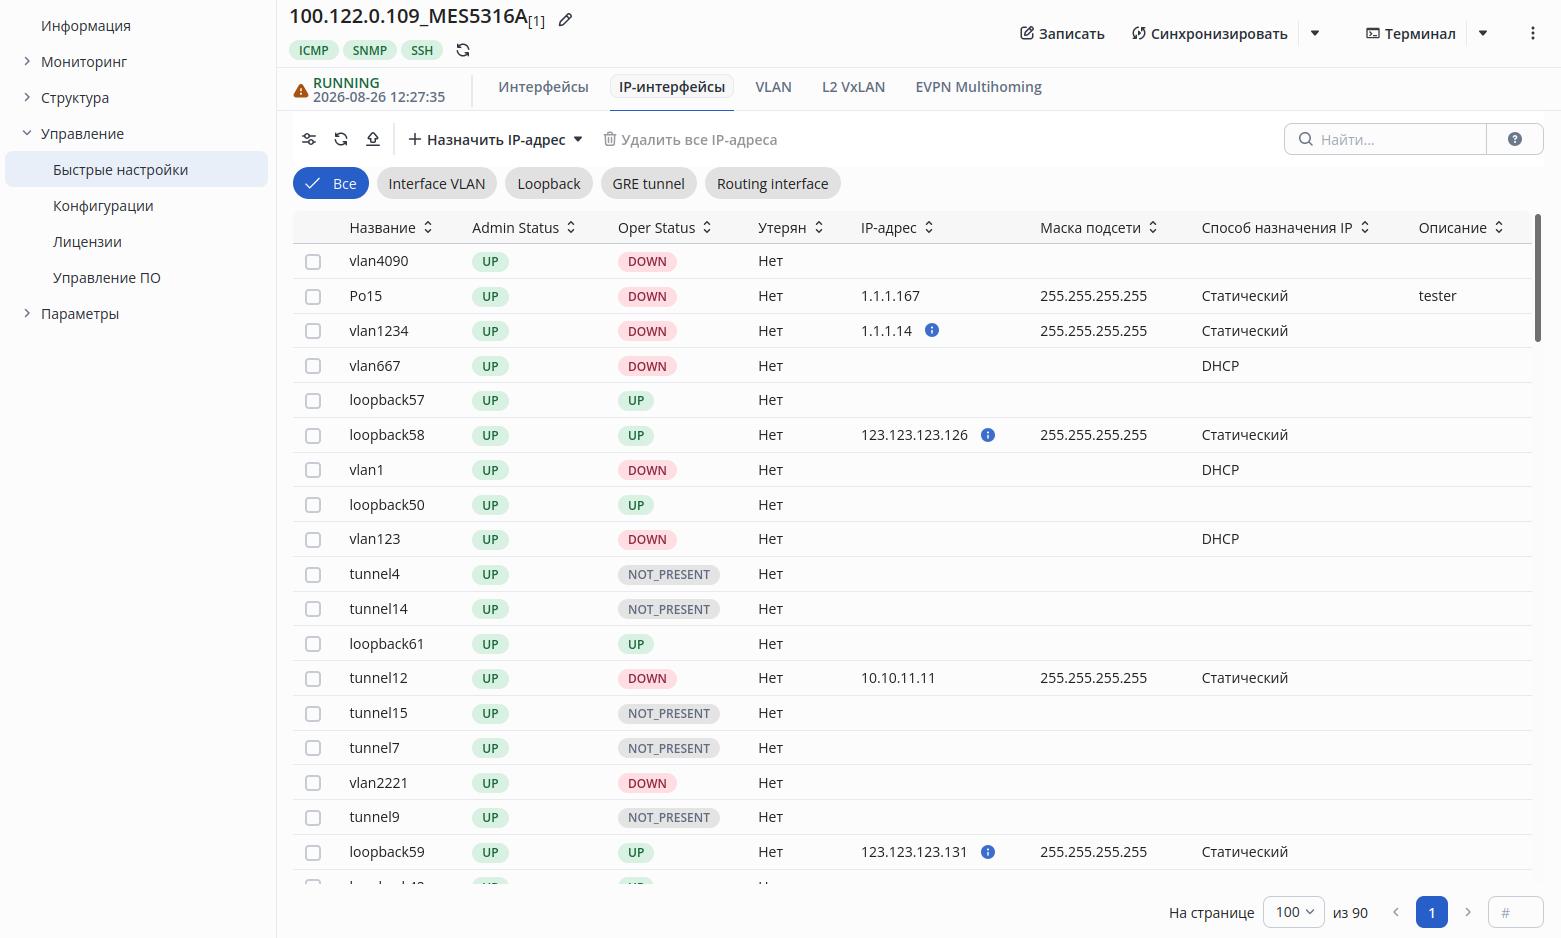1561x938 pixels.
Task: Click the info icon beside address 1.1.1.14
Action: click(932, 330)
